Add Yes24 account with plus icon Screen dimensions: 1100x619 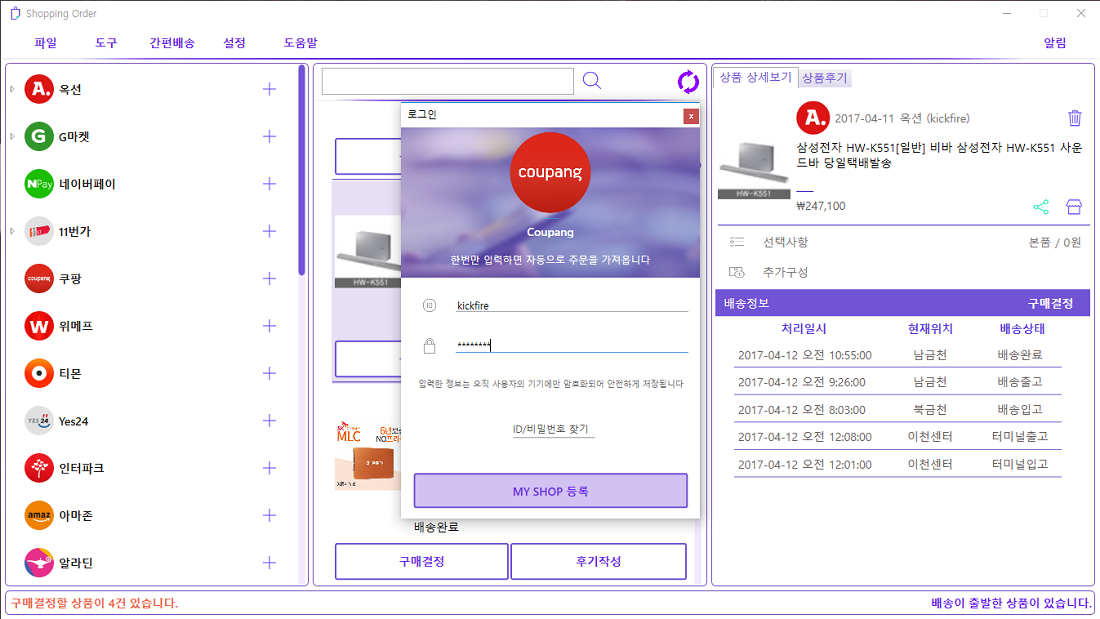(269, 420)
